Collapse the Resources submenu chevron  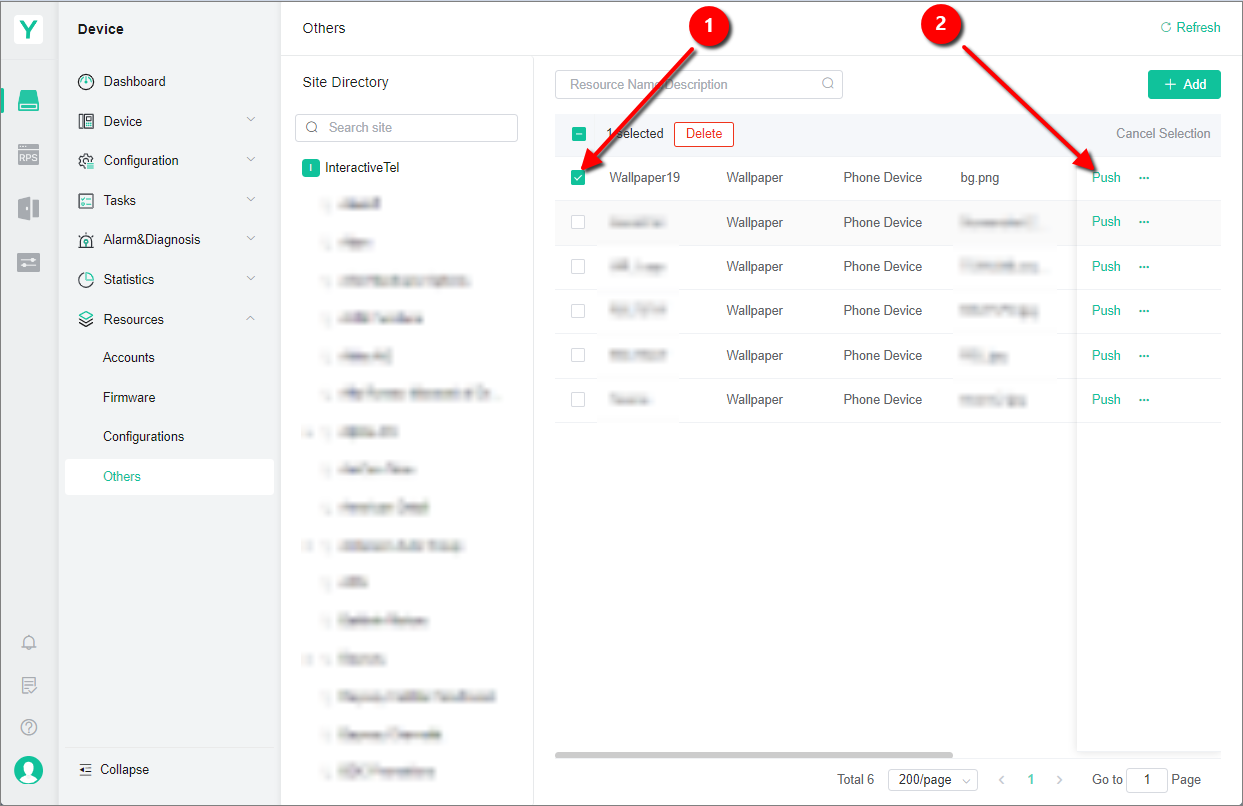point(251,319)
